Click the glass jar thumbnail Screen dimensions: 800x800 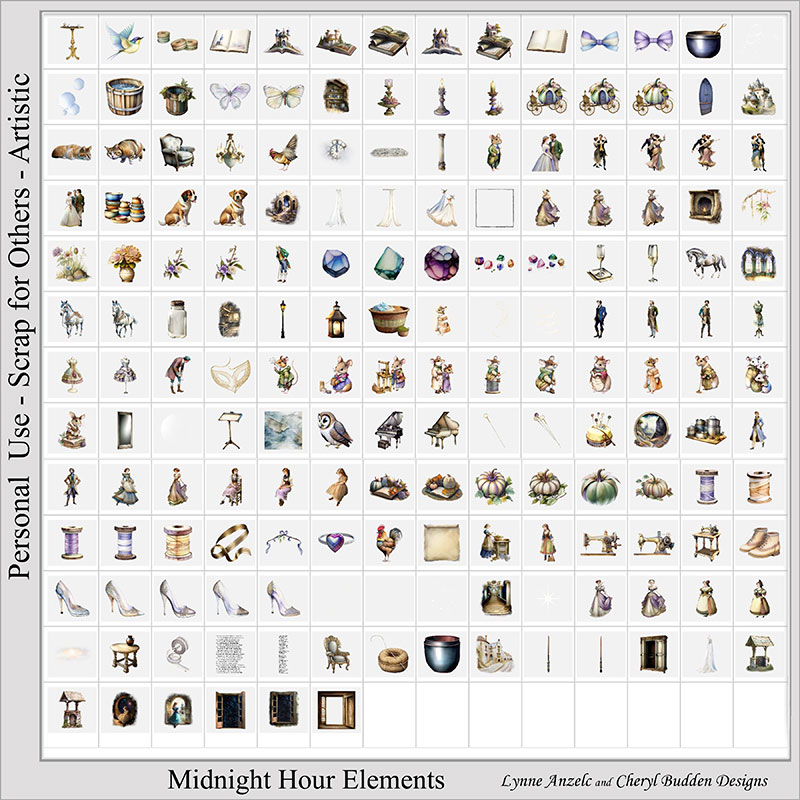point(177,319)
